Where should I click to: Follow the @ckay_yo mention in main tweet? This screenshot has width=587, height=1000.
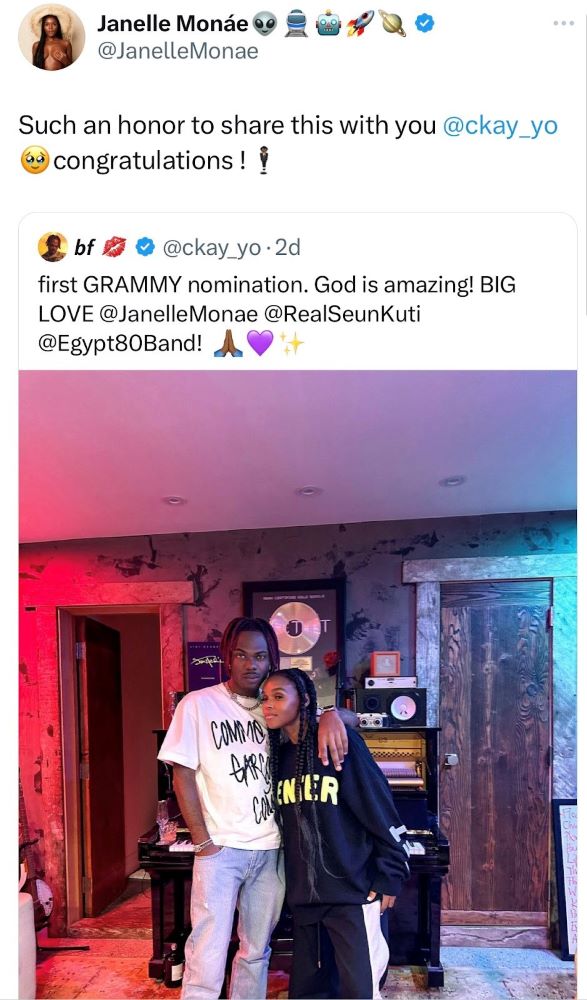click(500, 126)
